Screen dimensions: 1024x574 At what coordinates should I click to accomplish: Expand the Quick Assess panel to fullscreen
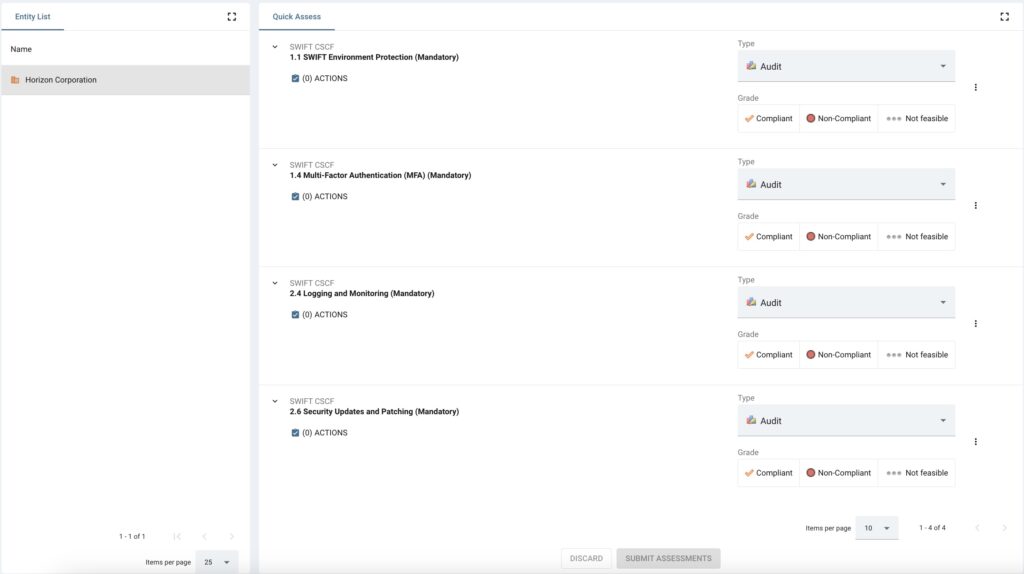(1004, 17)
